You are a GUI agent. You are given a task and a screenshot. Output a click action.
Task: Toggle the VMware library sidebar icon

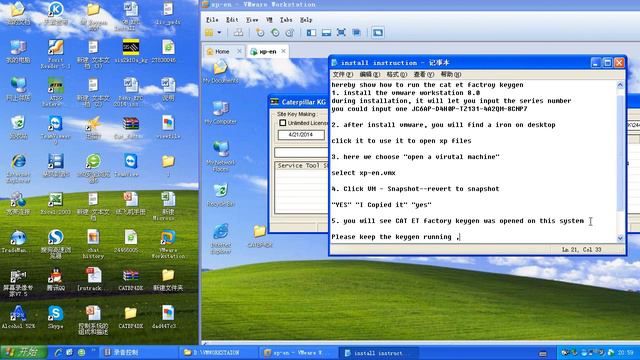pyautogui.click(x=311, y=33)
